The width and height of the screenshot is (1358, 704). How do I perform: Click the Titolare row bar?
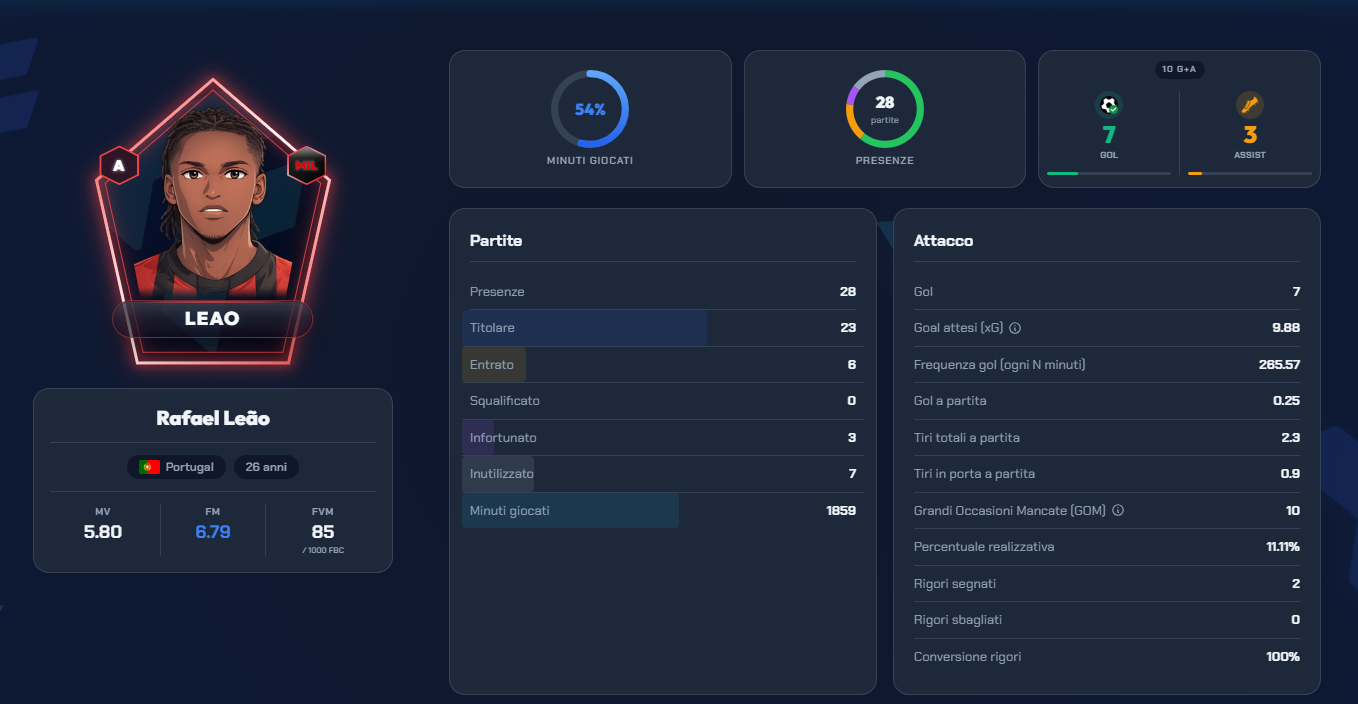click(584, 328)
